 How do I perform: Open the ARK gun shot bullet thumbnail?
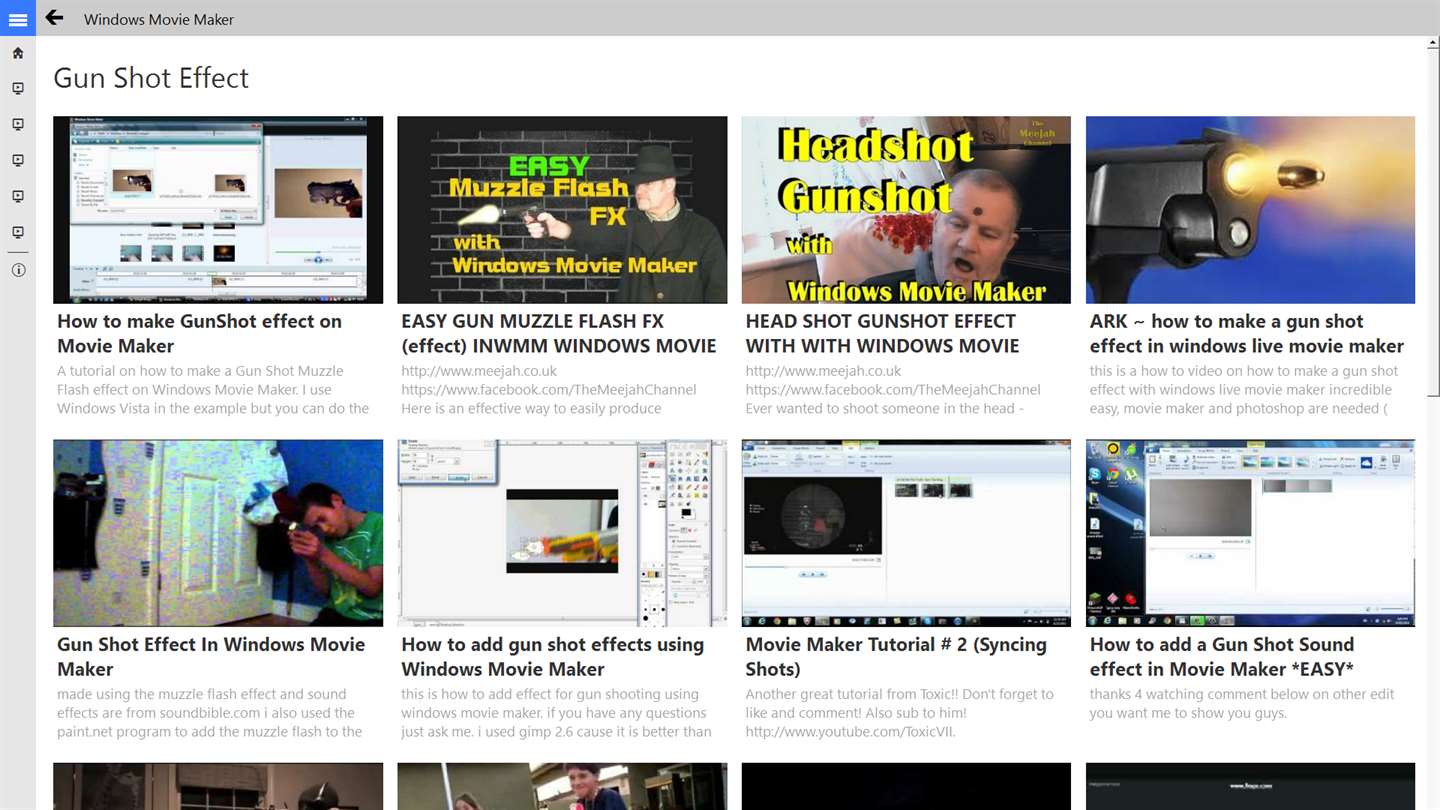(x=1250, y=210)
